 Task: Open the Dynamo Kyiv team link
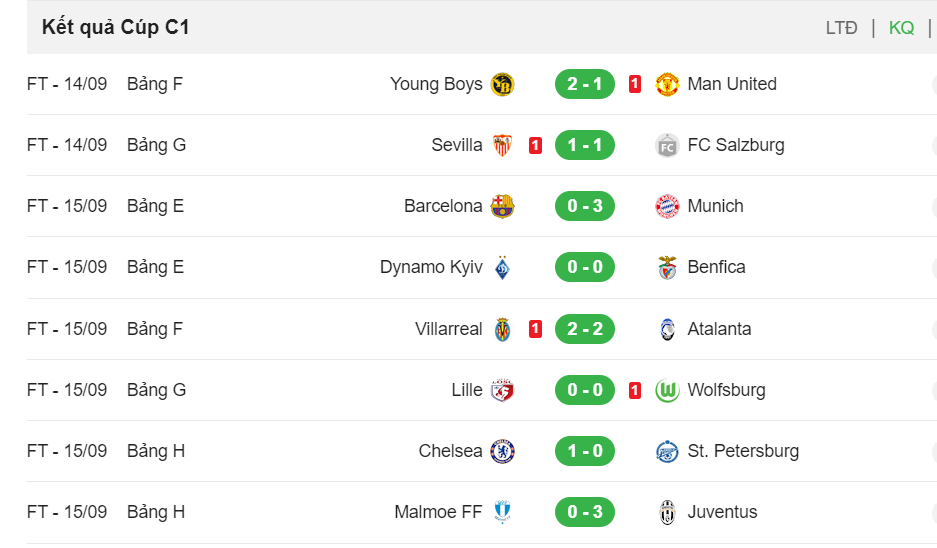[x=431, y=267]
